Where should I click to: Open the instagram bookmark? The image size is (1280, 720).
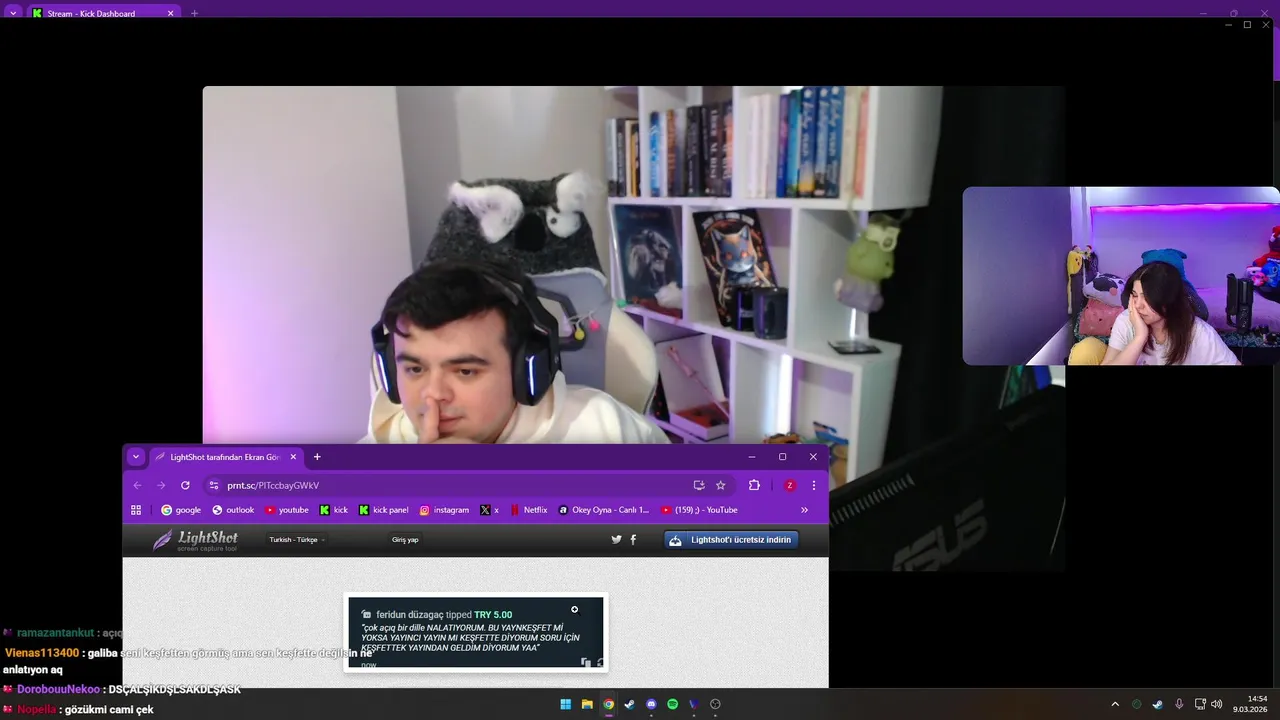[444, 510]
